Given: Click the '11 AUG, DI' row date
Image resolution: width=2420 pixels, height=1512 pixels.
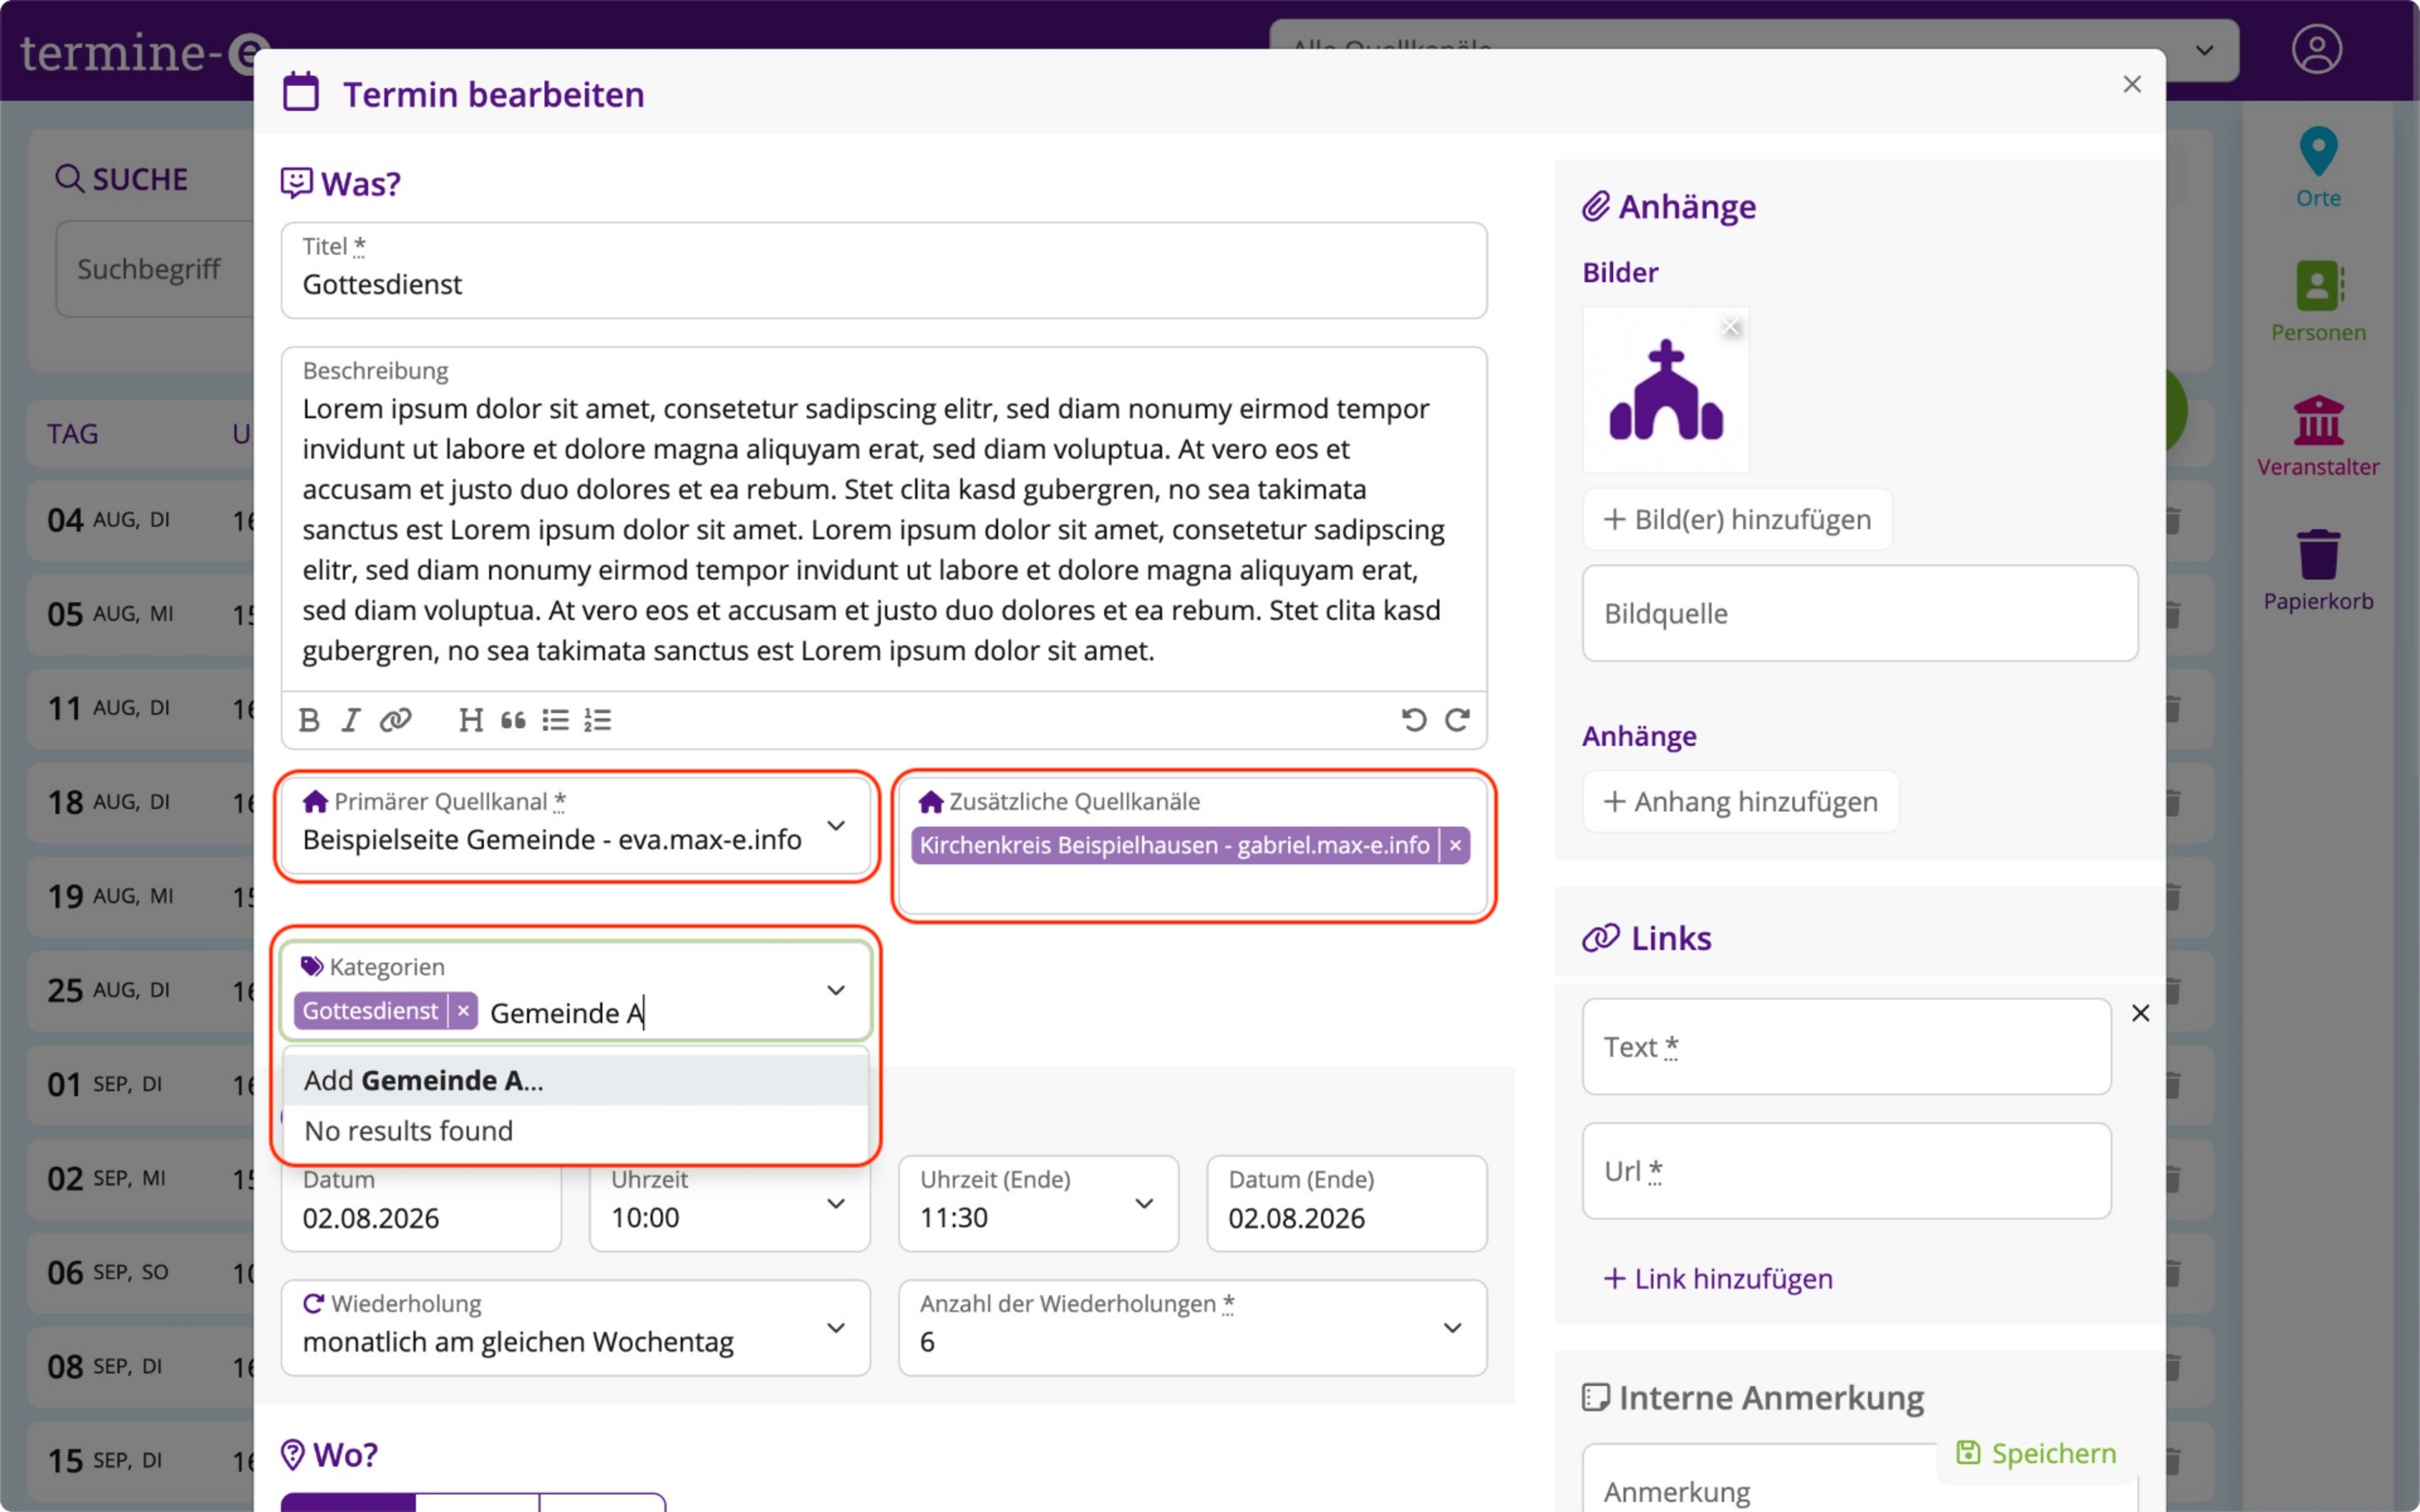Looking at the screenshot, I should [108, 708].
